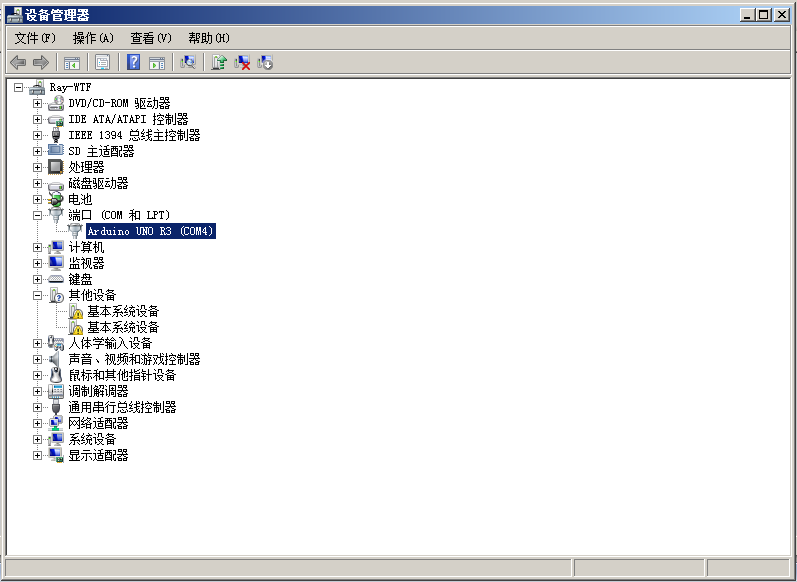Image resolution: width=797 pixels, height=582 pixels.
Task: Click the Update driver software icon
Action: coord(219,62)
